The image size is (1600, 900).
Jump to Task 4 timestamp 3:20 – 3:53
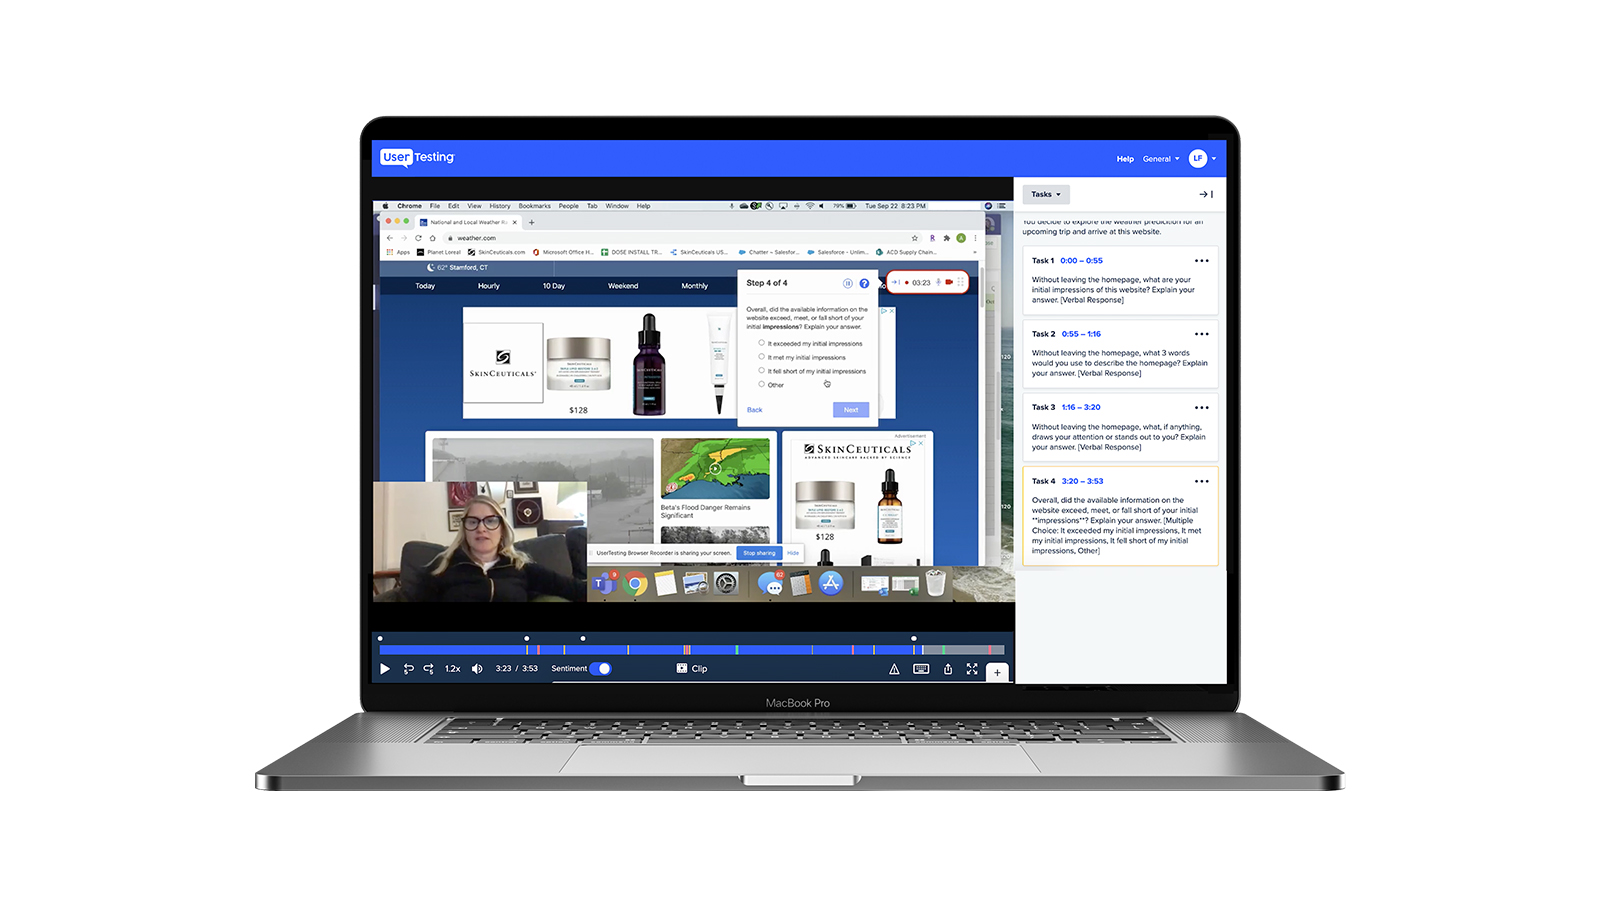(x=1082, y=481)
